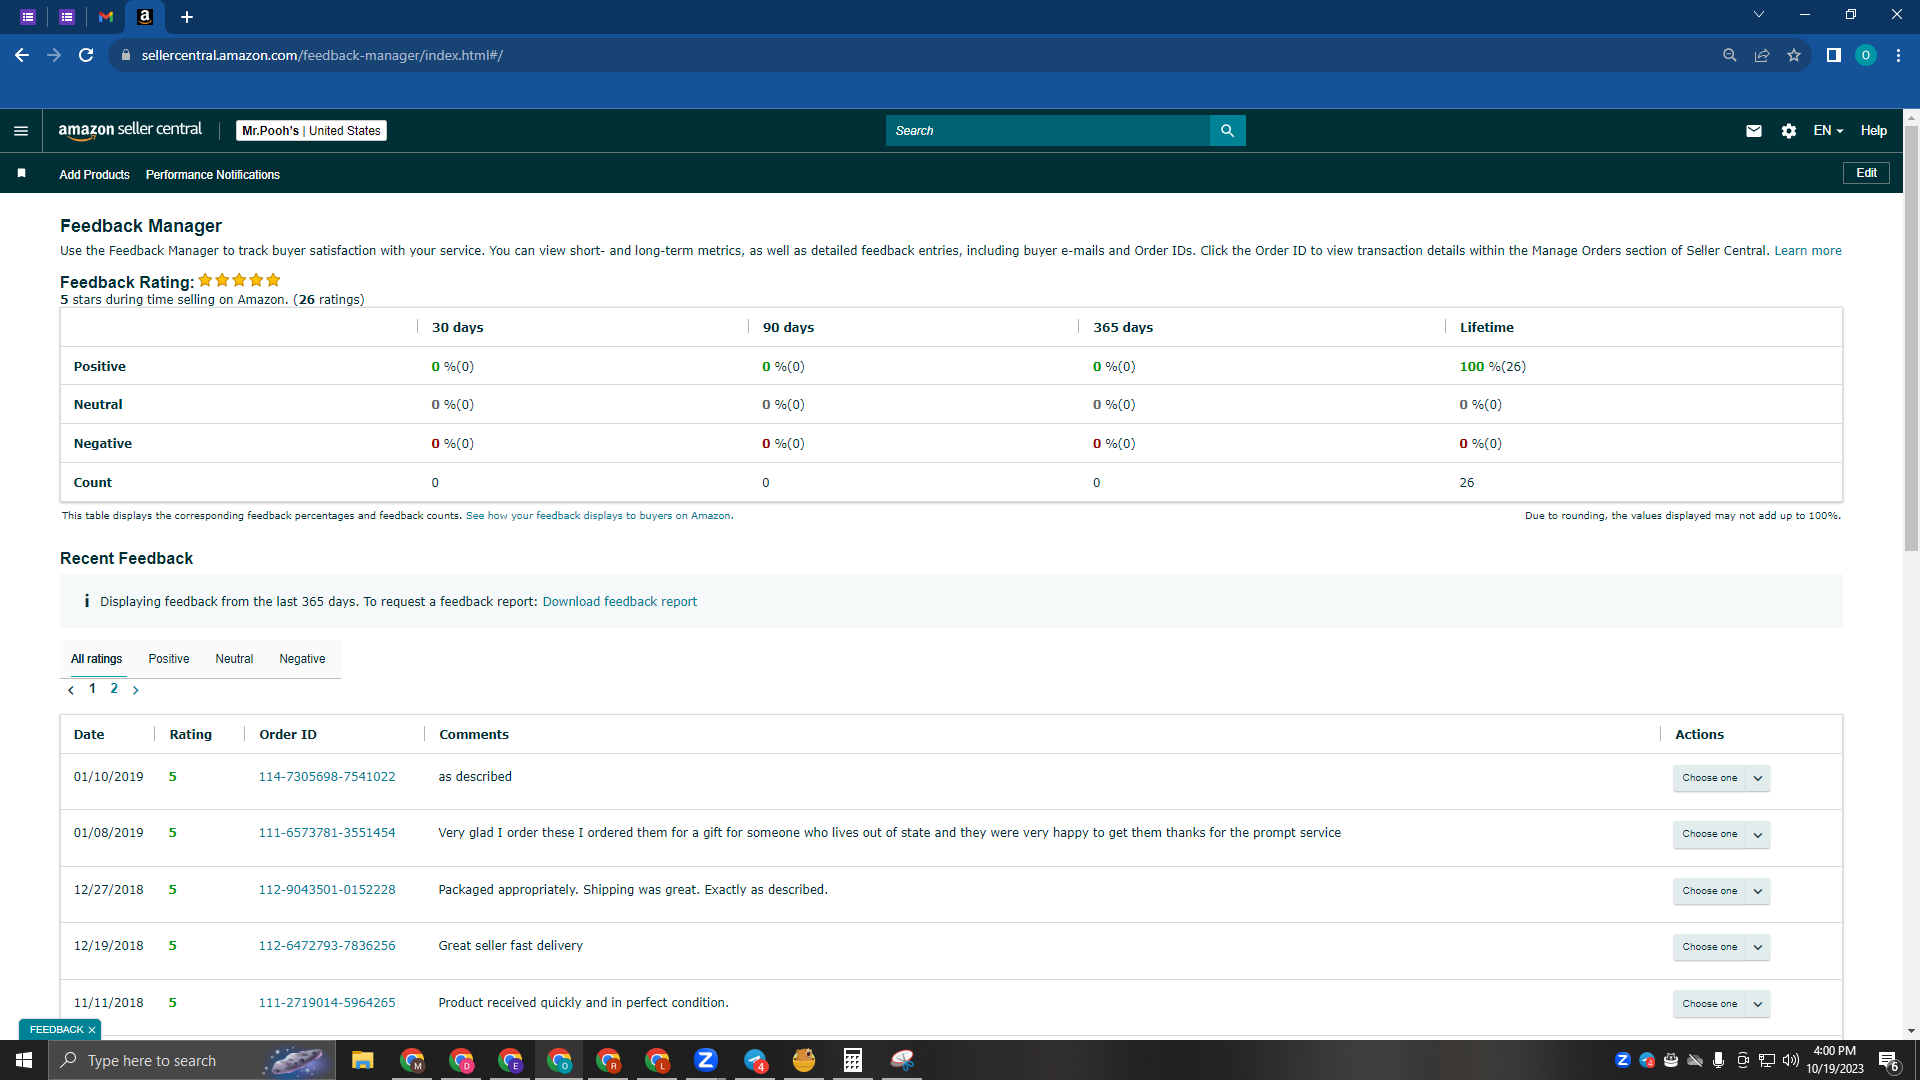The height and width of the screenshot is (1080, 1920).
Task: Open order 112-6472793-7836256 link
Action: 327,946
